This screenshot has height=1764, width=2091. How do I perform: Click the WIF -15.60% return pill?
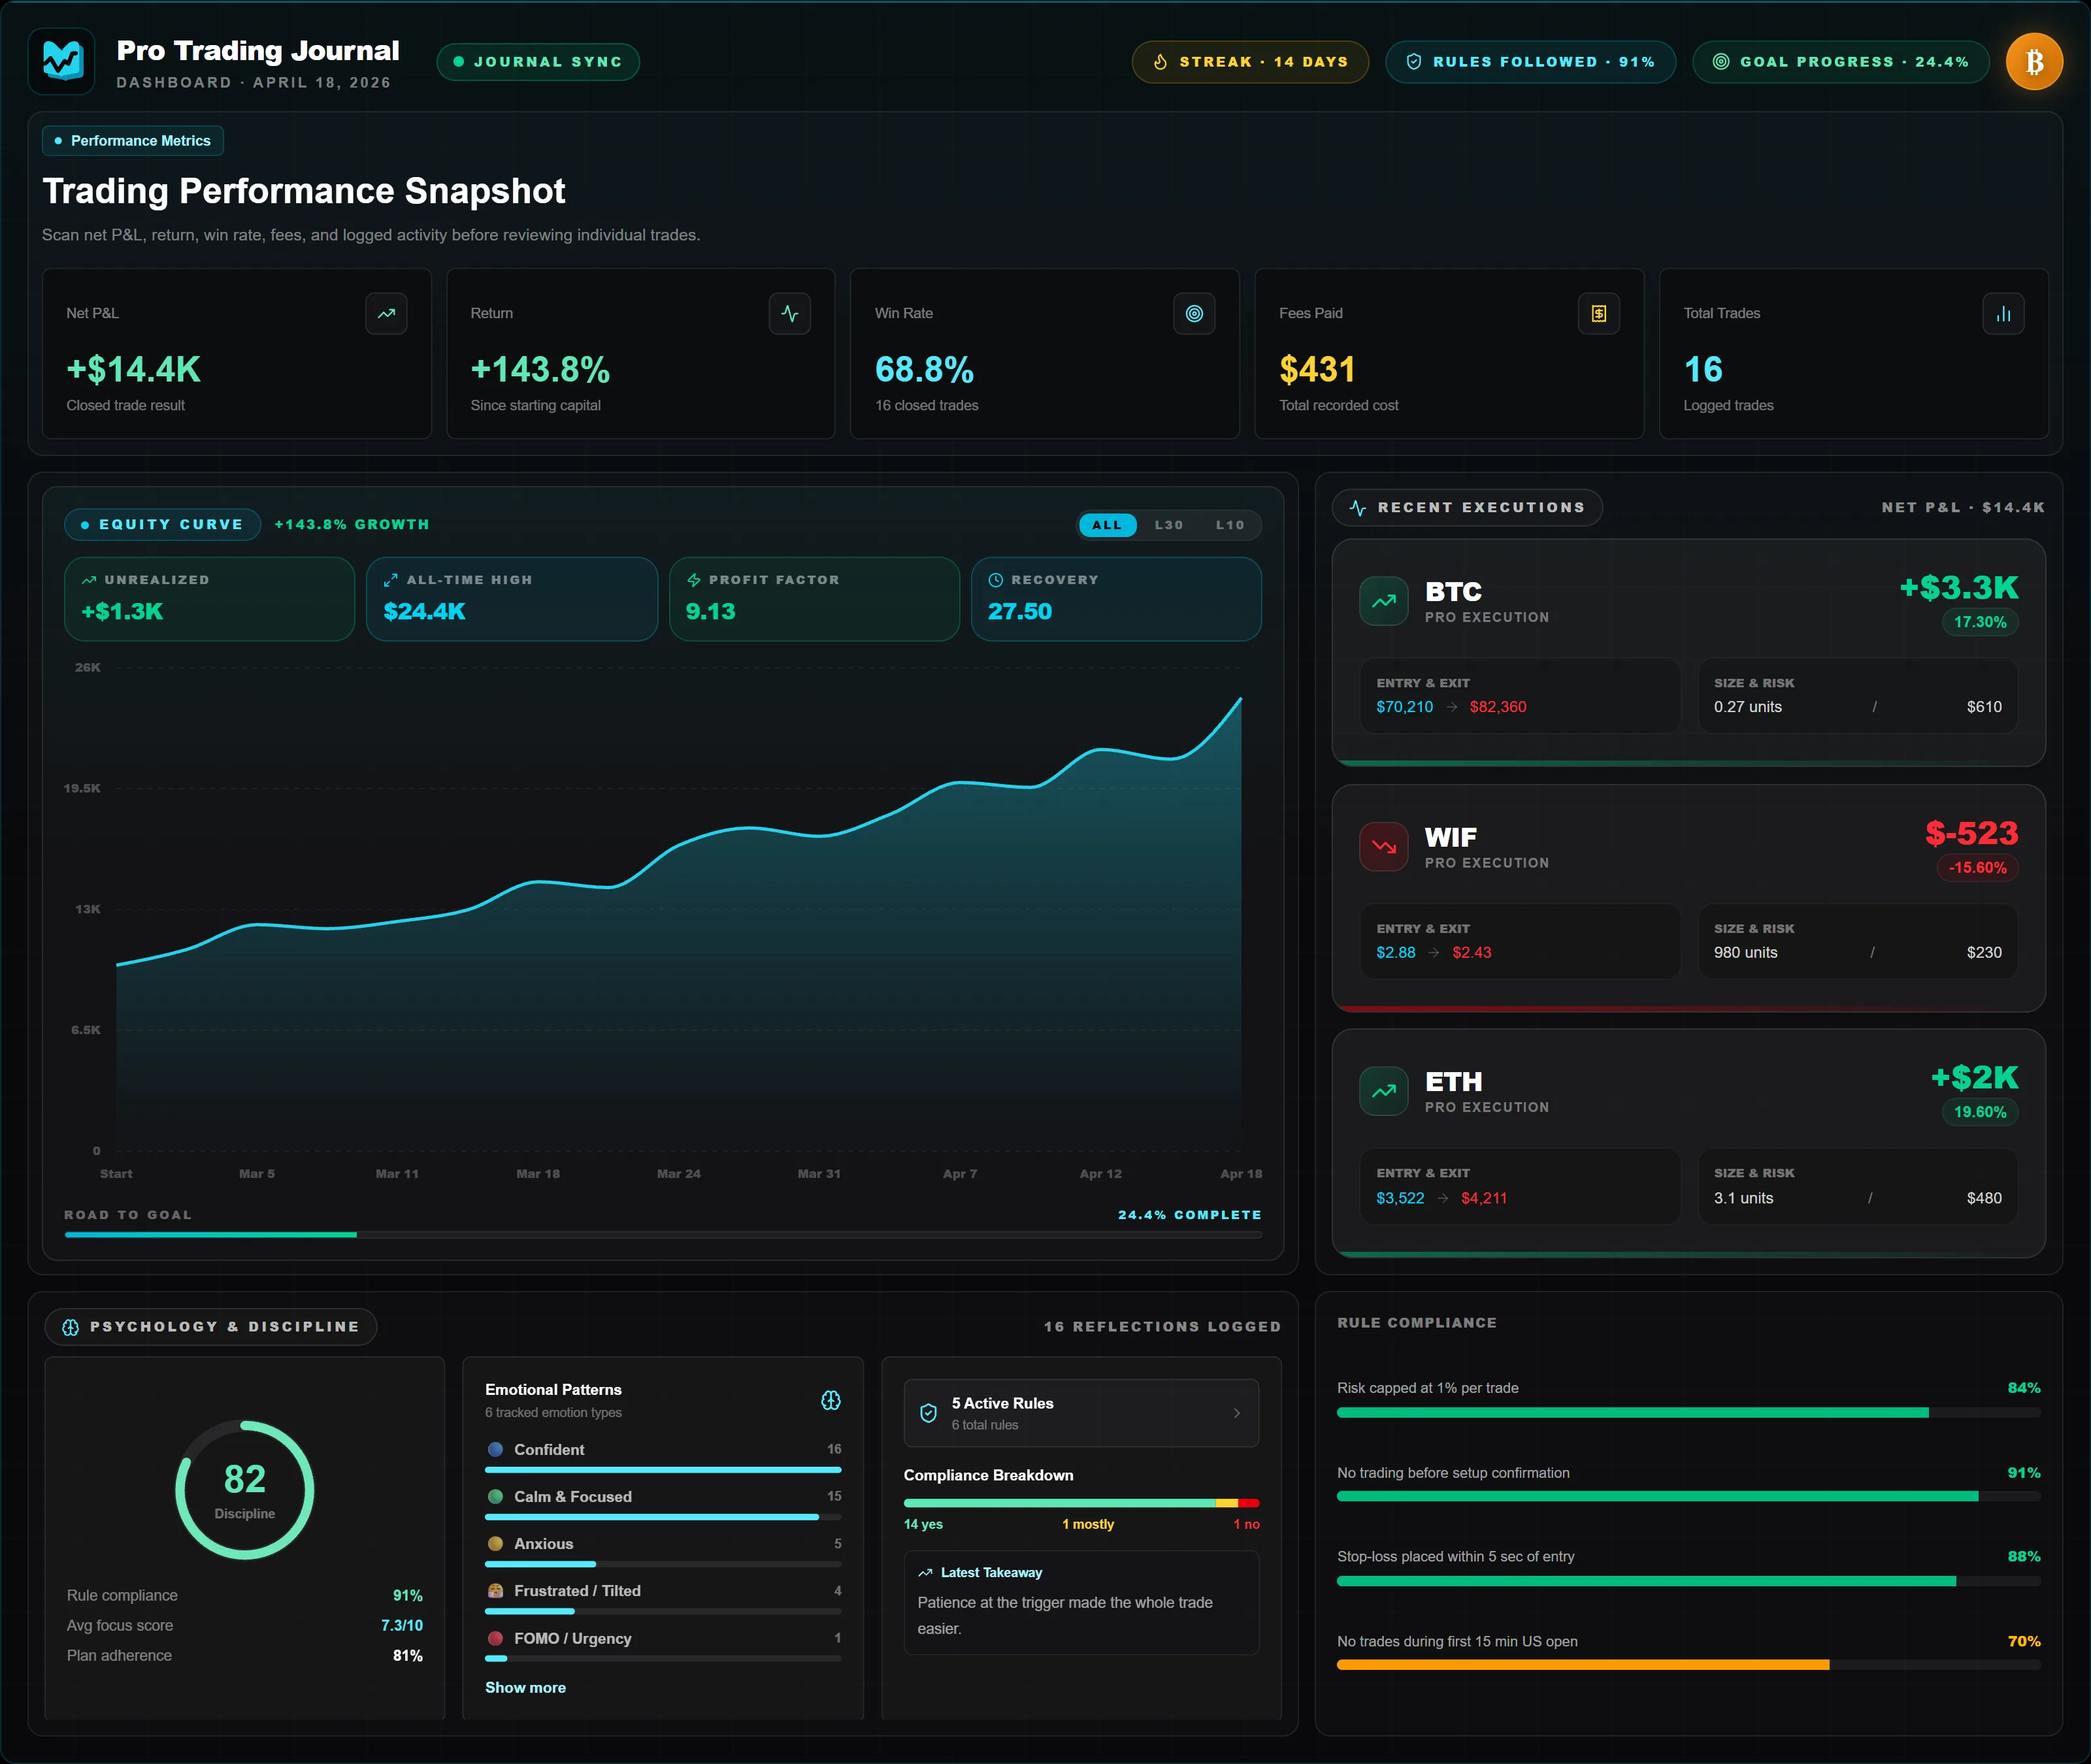click(x=1977, y=868)
